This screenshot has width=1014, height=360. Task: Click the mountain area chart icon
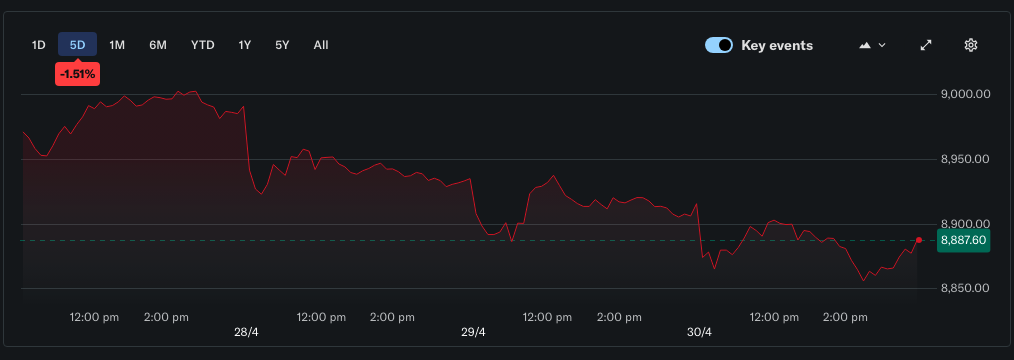pos(865,45)
